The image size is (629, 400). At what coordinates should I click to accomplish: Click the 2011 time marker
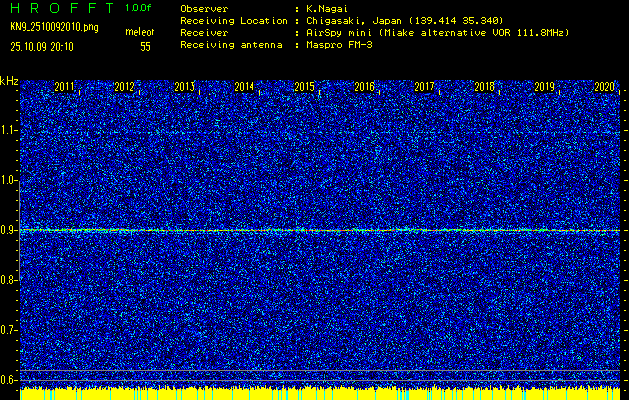[65, 87]
